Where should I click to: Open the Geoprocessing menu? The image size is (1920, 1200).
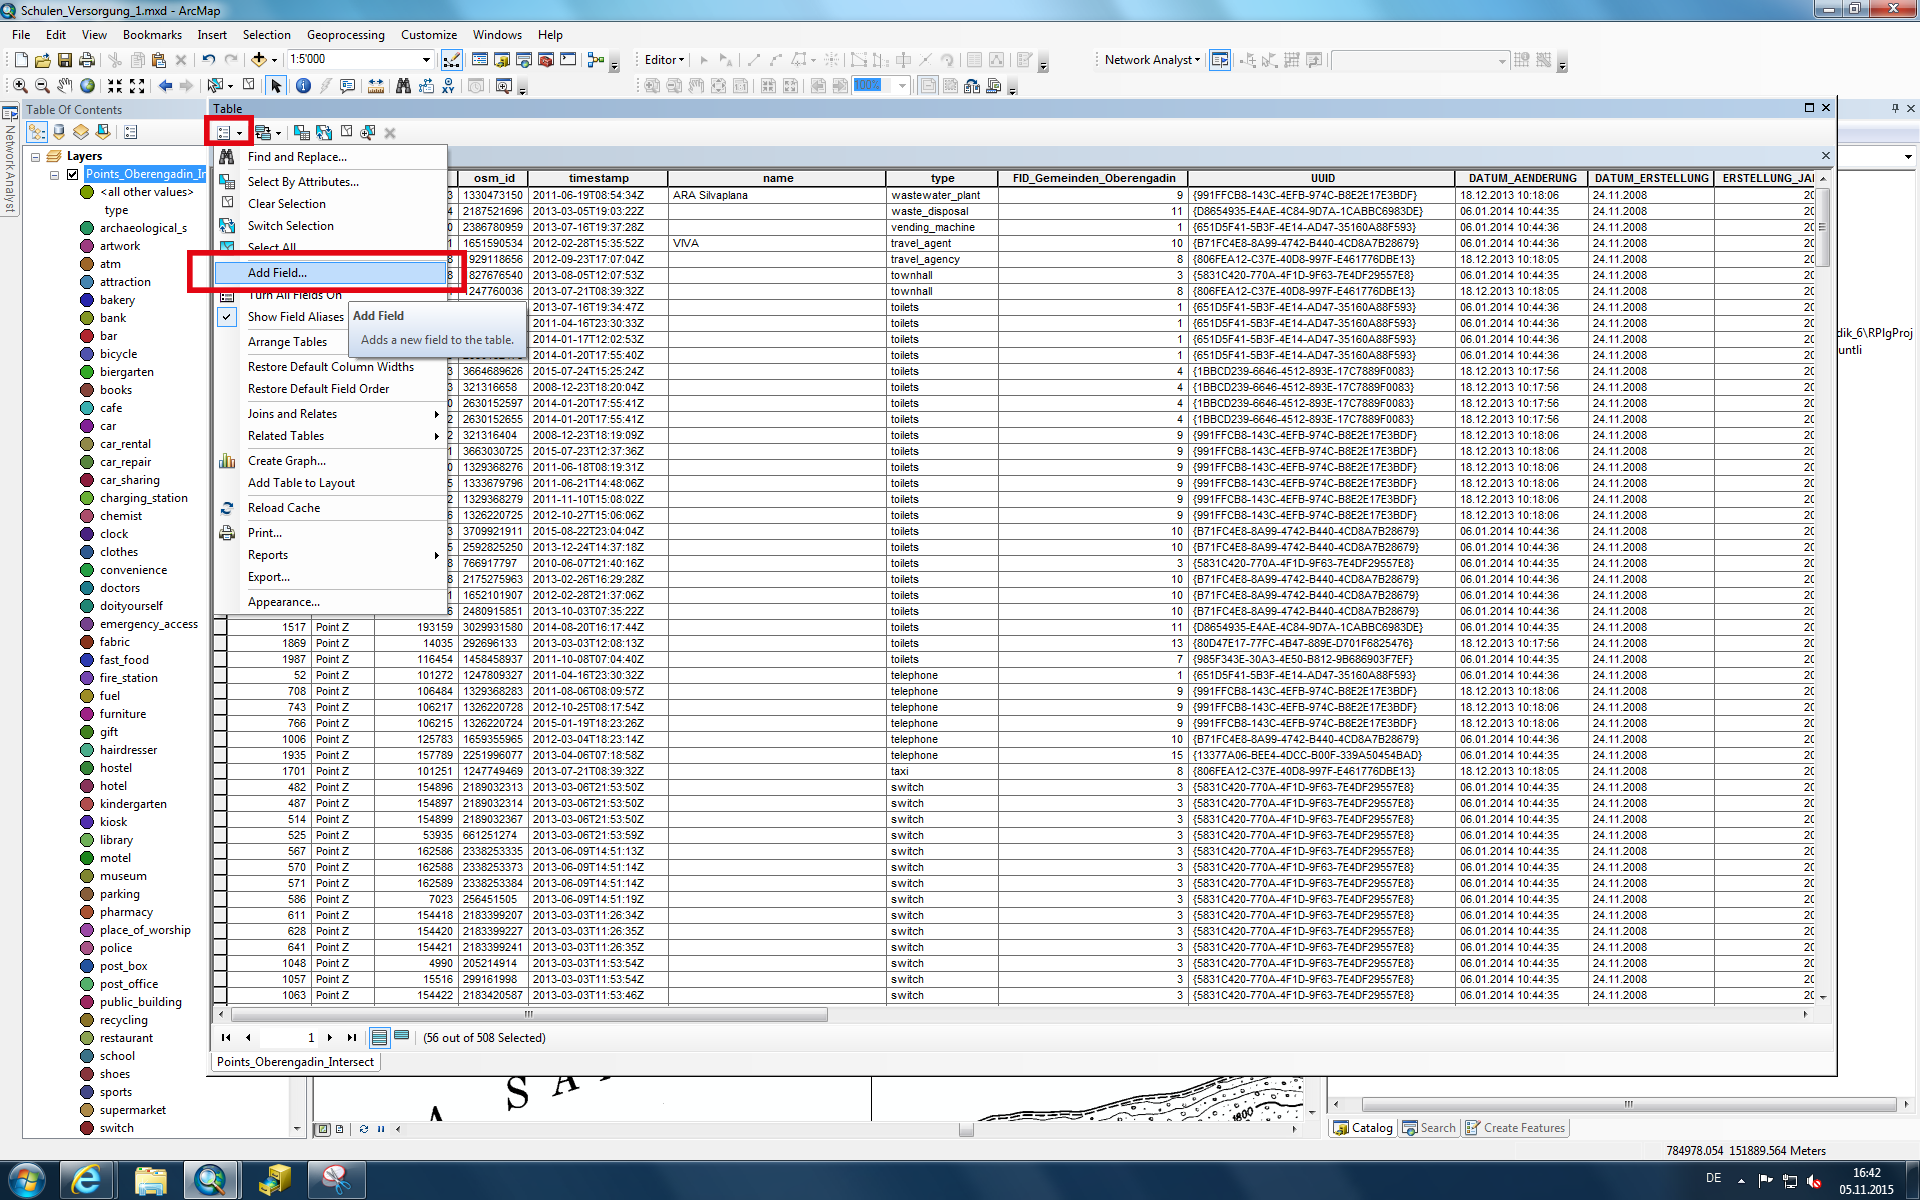pos(345,35)
